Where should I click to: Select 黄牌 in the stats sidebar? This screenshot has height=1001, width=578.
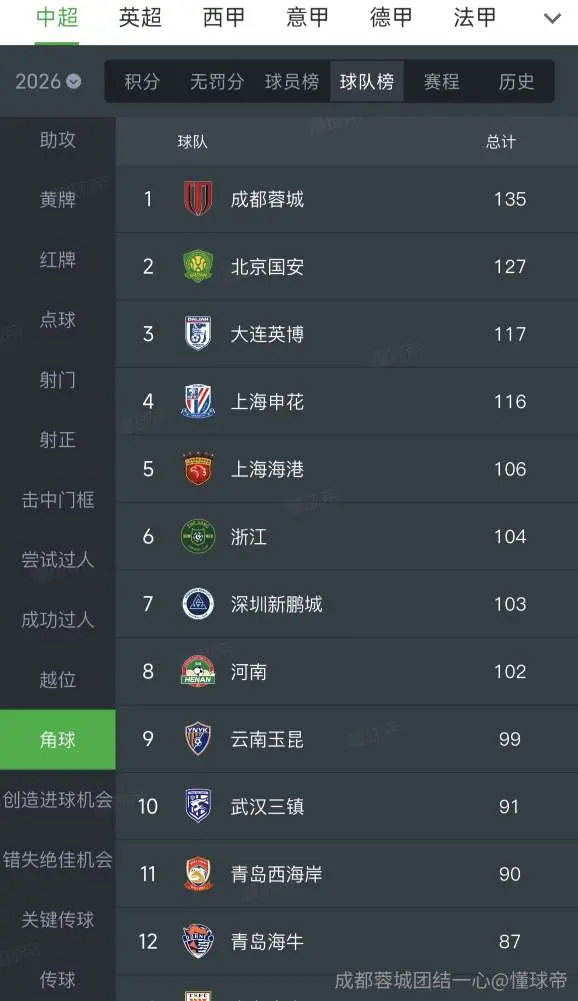coord(57,199)
